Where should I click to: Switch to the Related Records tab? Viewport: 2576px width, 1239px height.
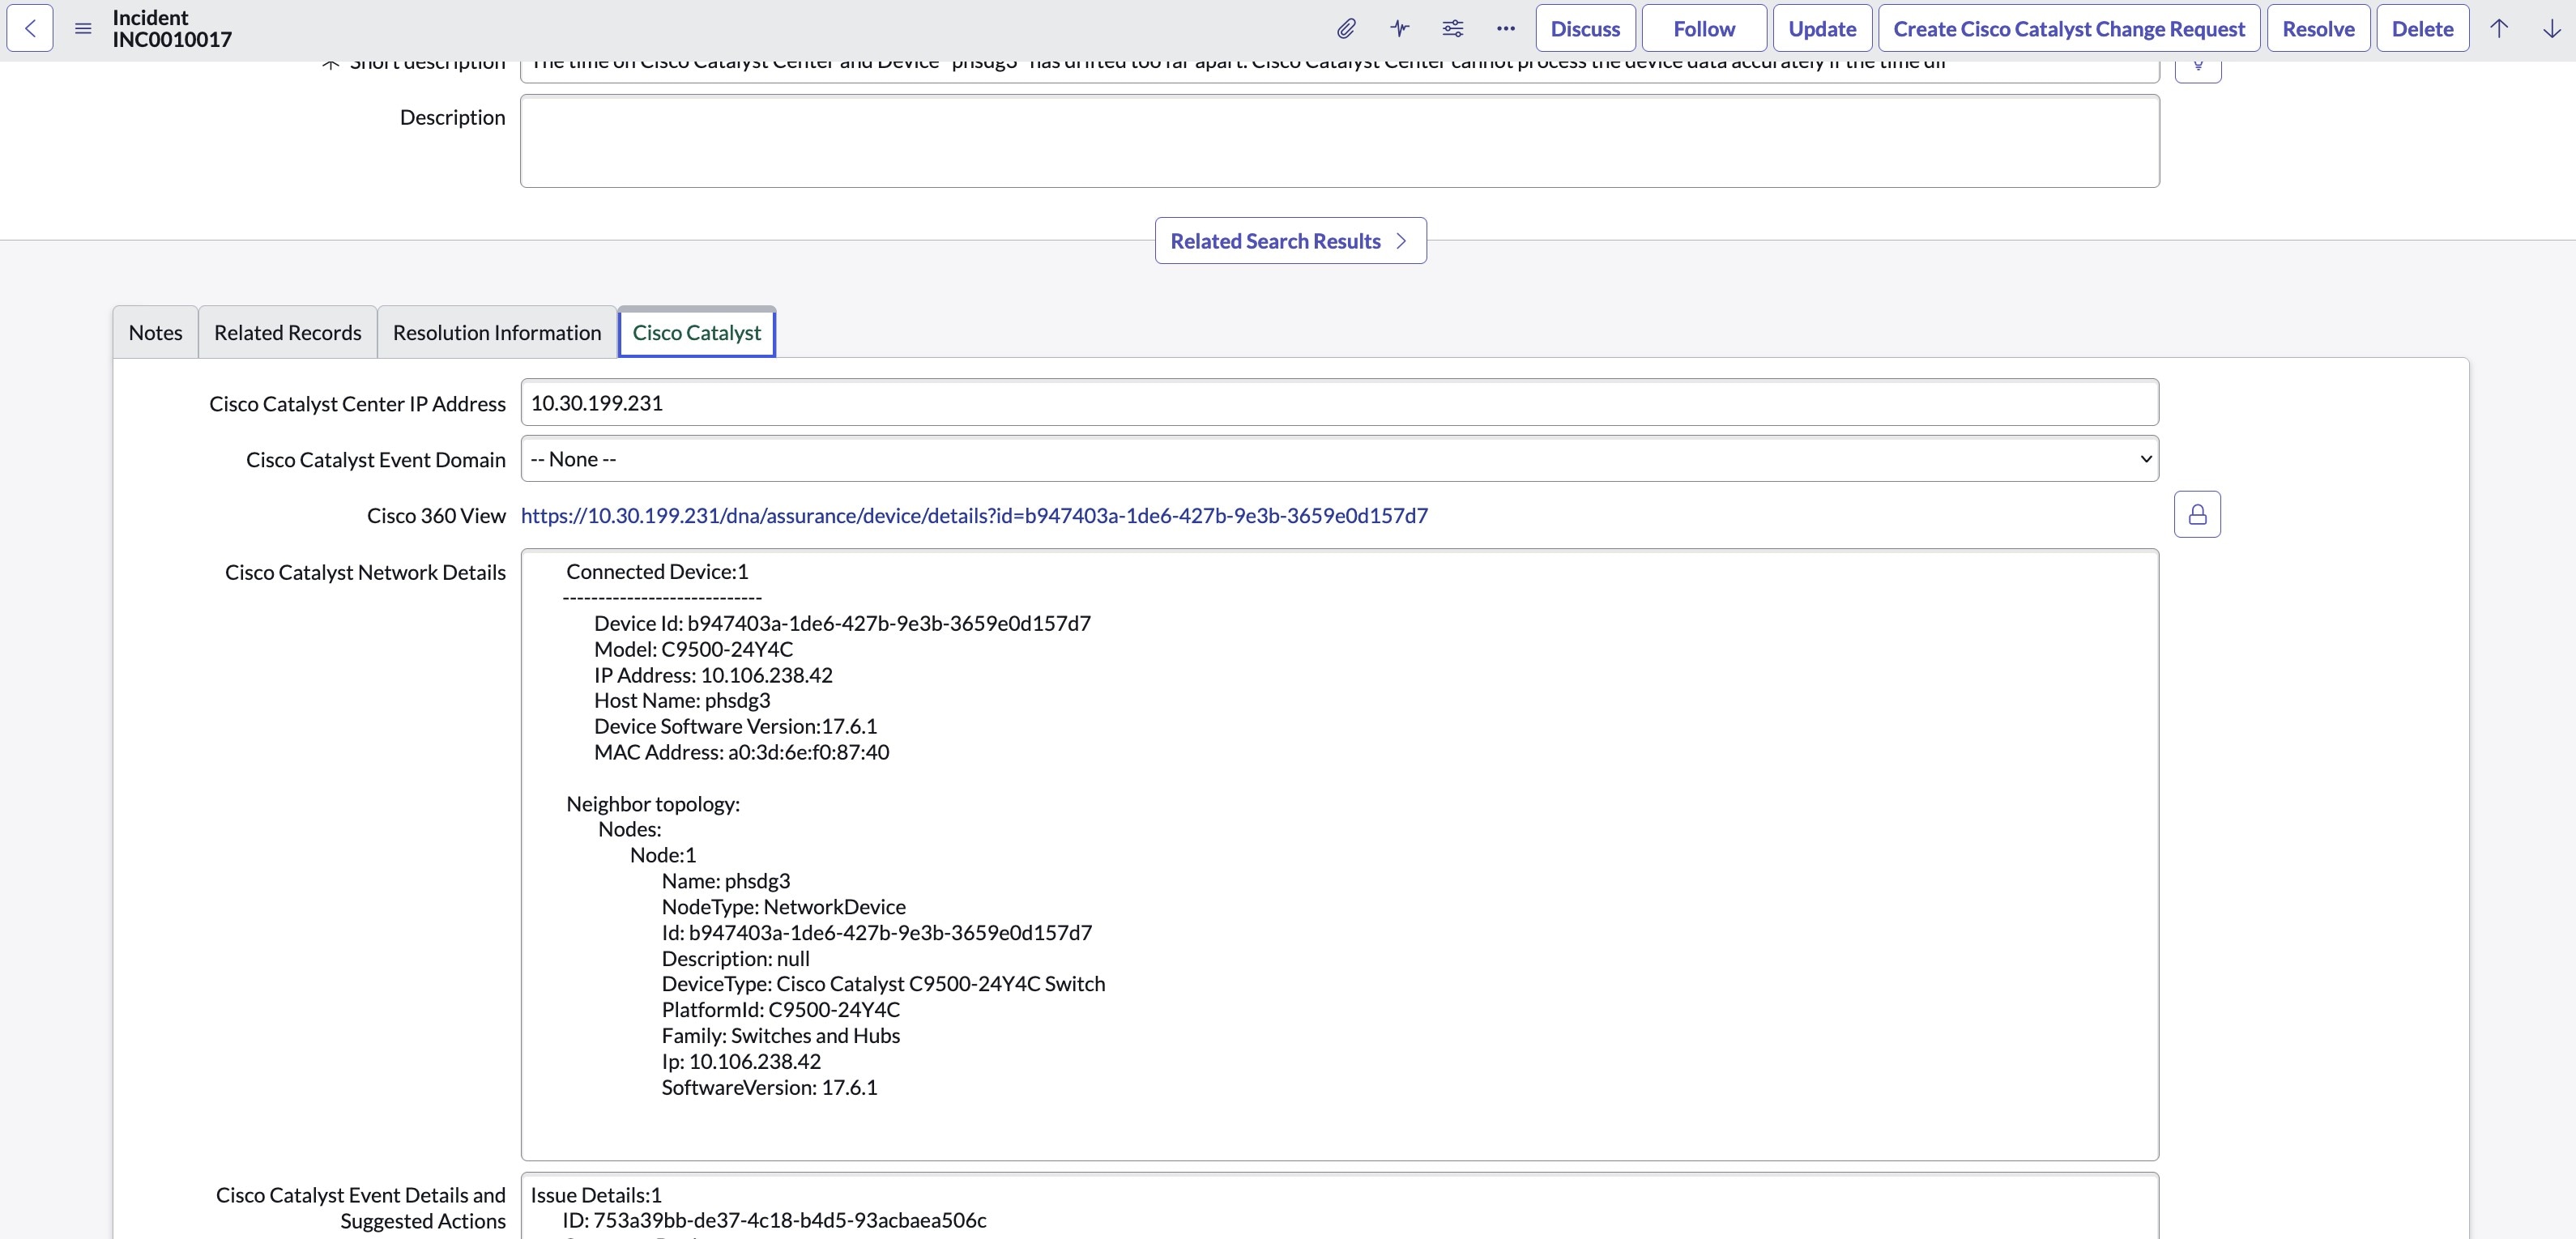coord(288,333)
